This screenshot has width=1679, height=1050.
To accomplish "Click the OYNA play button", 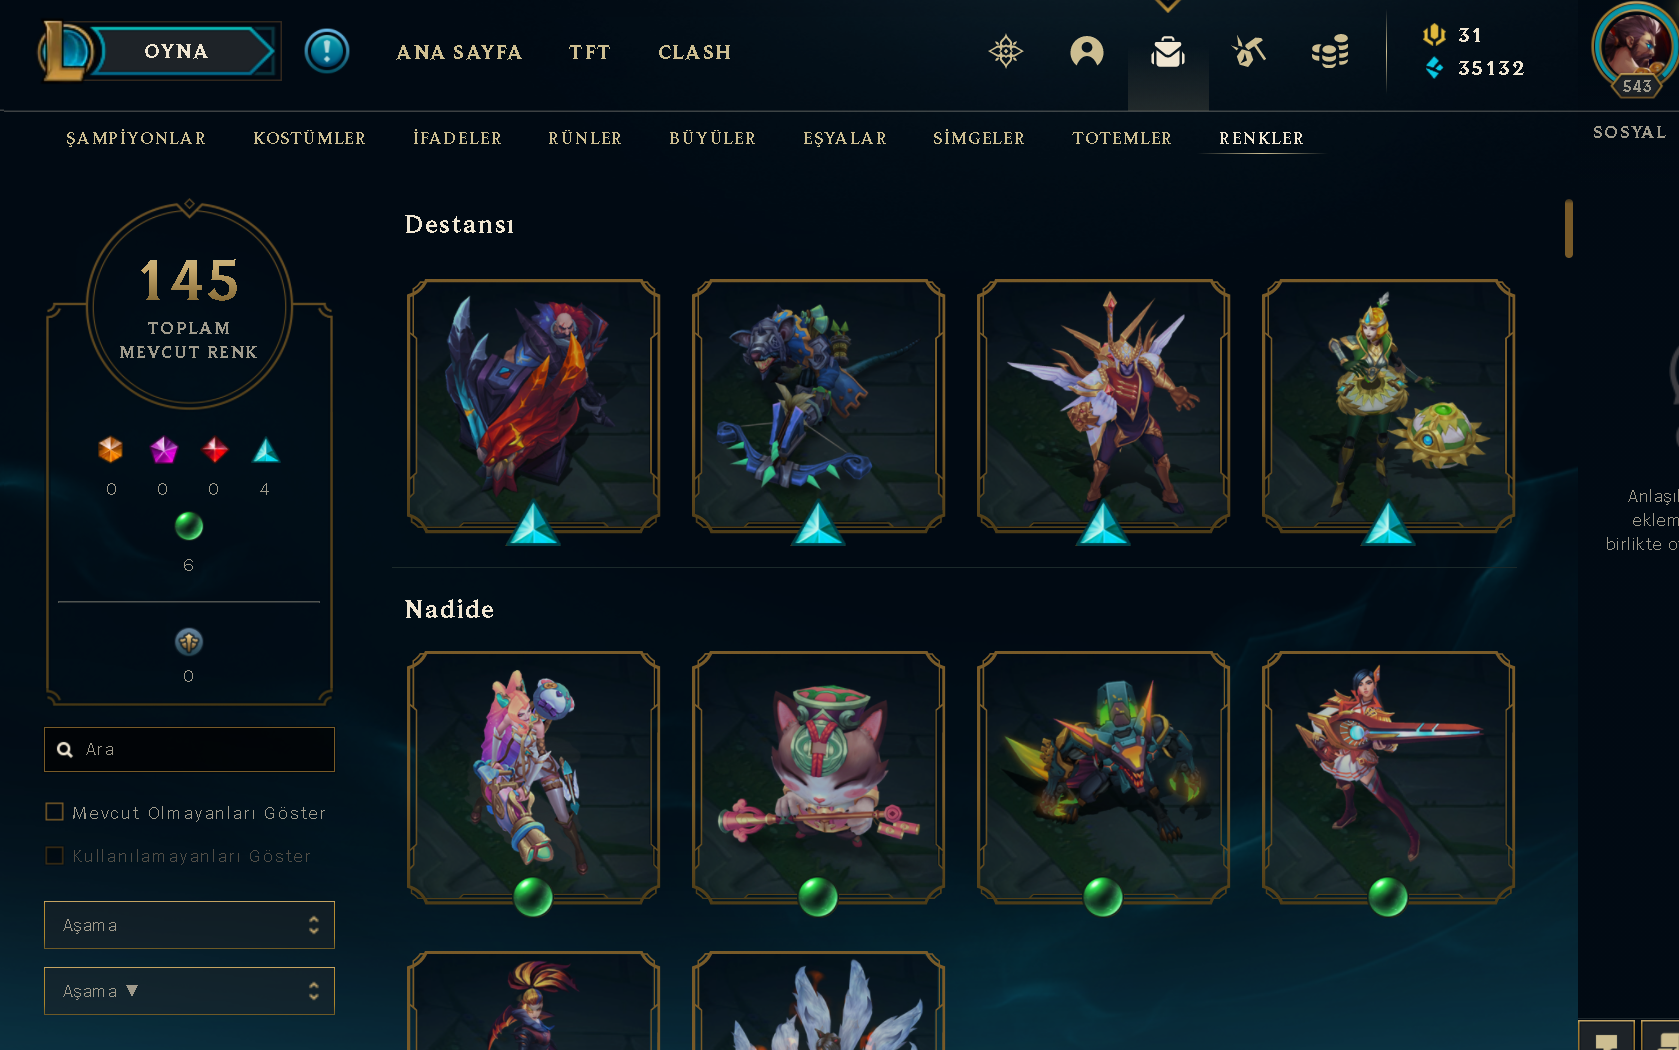I will point(176,51).
